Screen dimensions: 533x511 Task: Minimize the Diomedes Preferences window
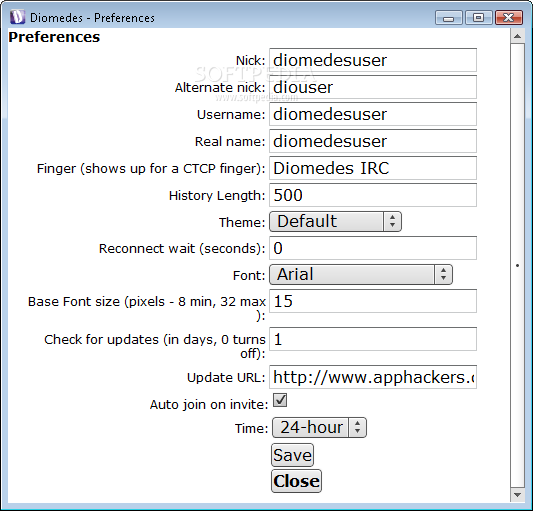point(448,18)
